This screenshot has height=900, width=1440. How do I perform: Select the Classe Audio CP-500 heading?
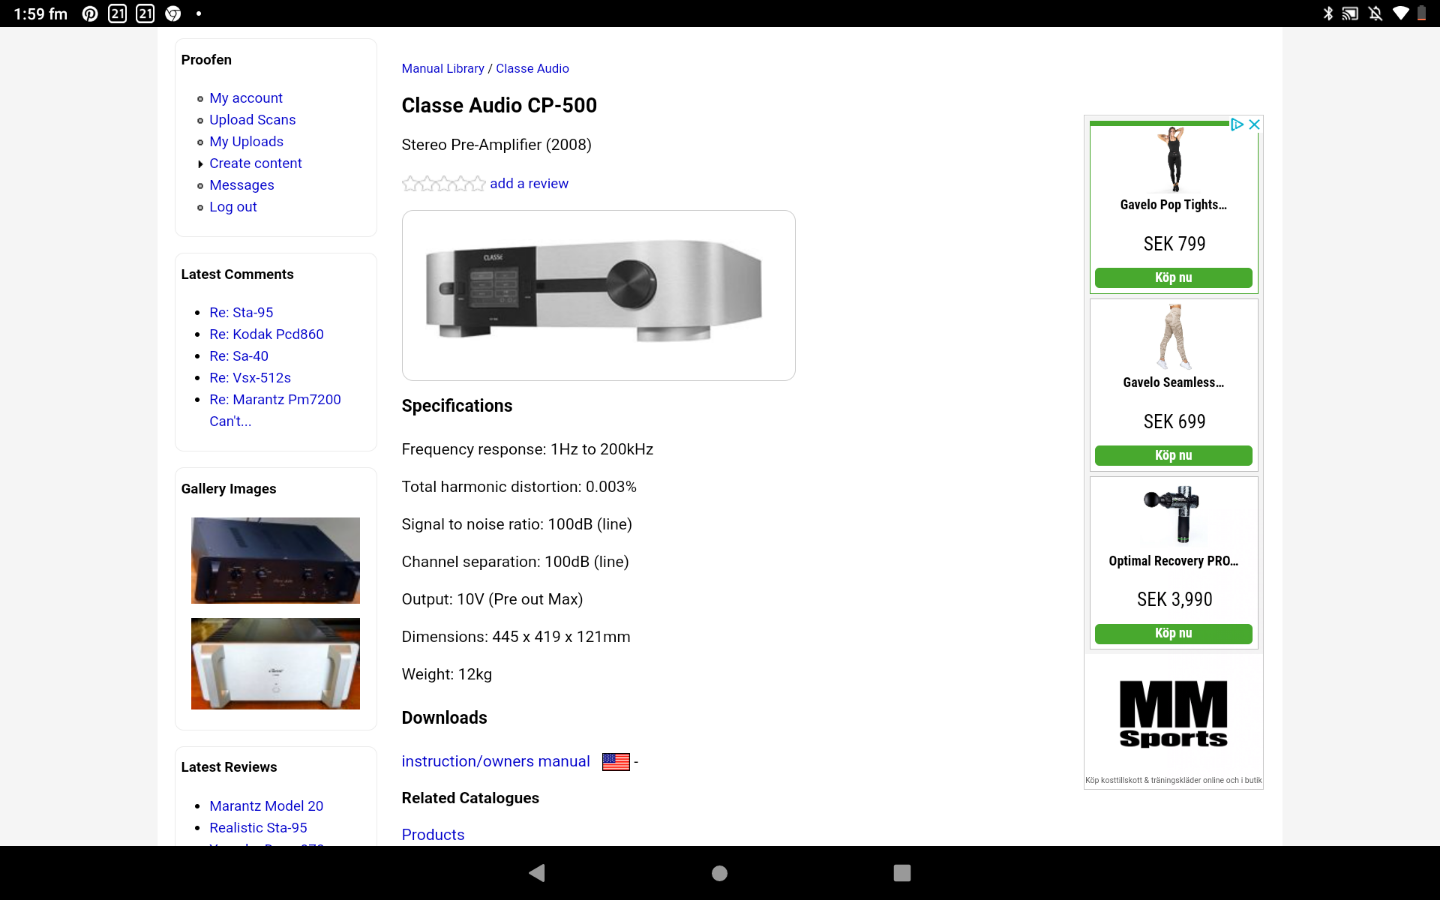[x=499, y=106]
